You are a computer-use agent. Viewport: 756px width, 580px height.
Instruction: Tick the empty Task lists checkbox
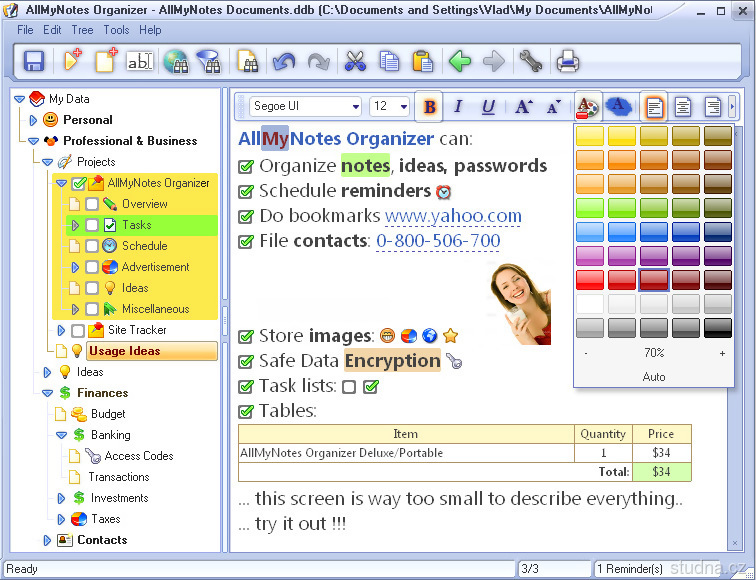349,387
